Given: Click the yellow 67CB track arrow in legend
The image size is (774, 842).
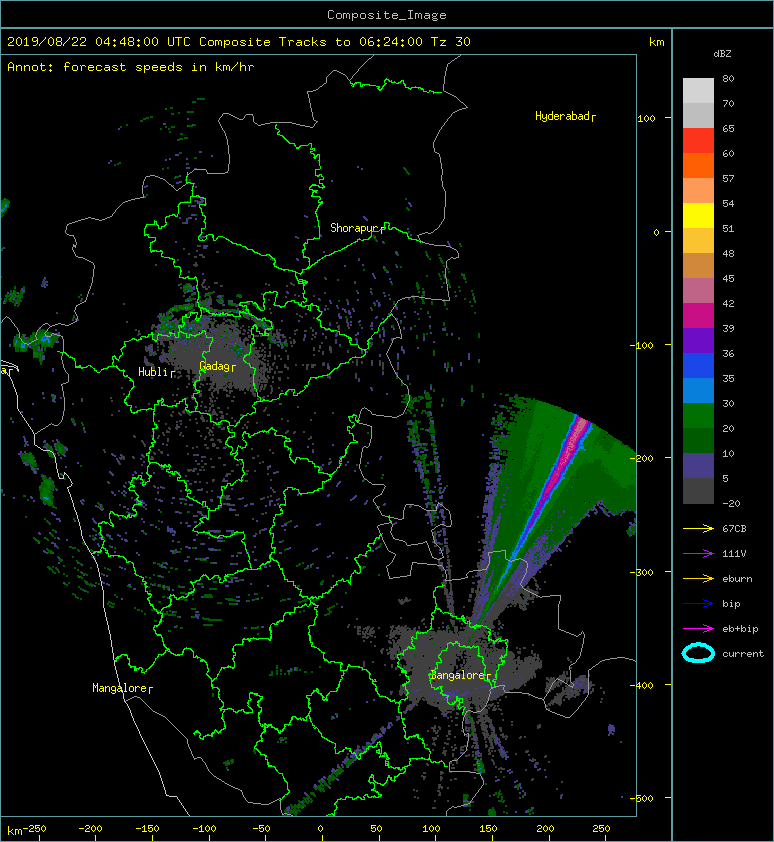Looking at the screenshot, I should click(x=698, y=529).
